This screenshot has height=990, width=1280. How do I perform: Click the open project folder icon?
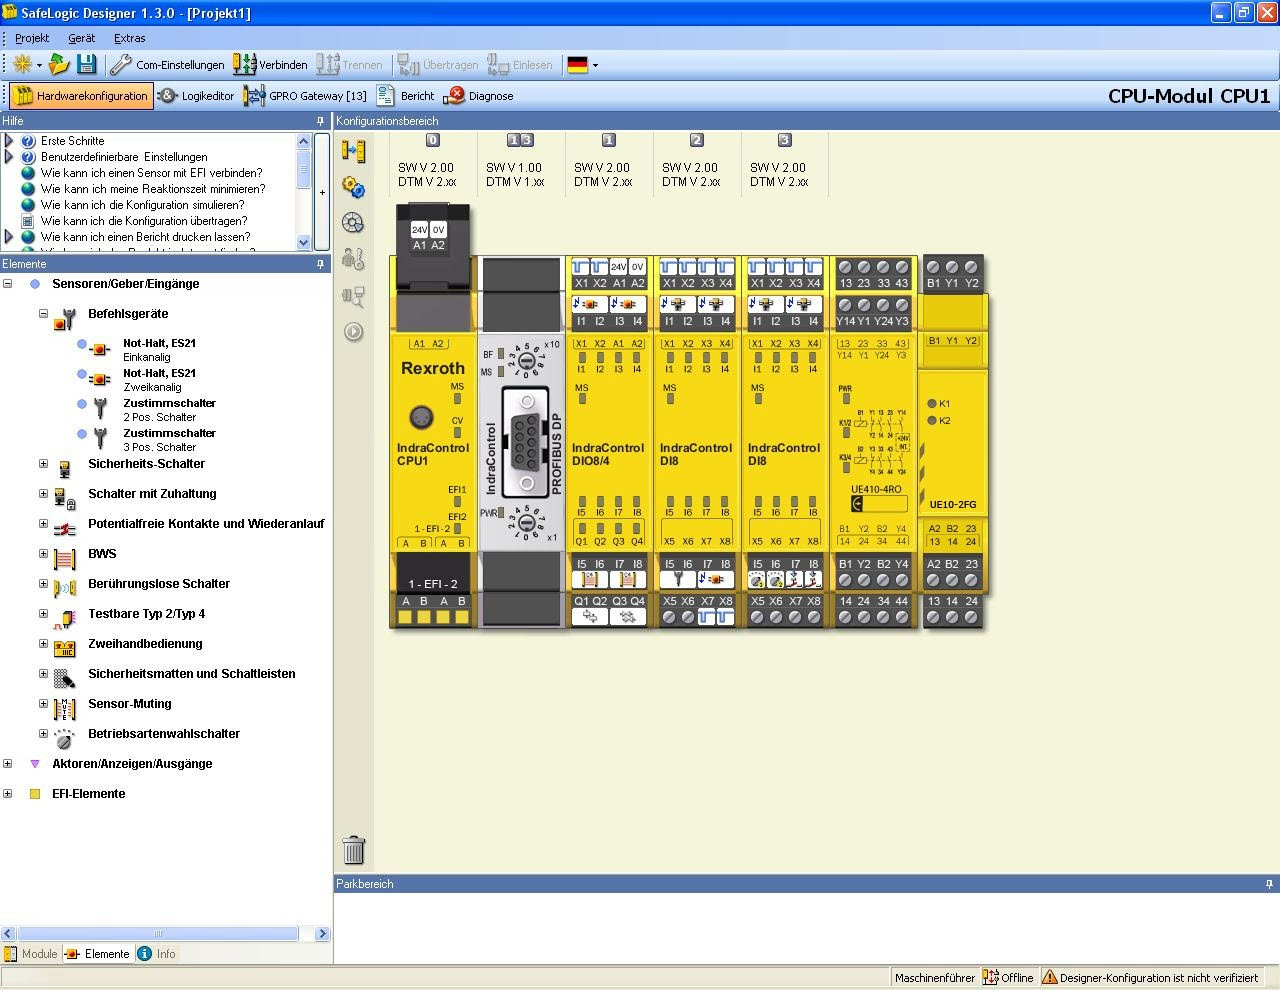pyautogui.click(x=59, y=65)
